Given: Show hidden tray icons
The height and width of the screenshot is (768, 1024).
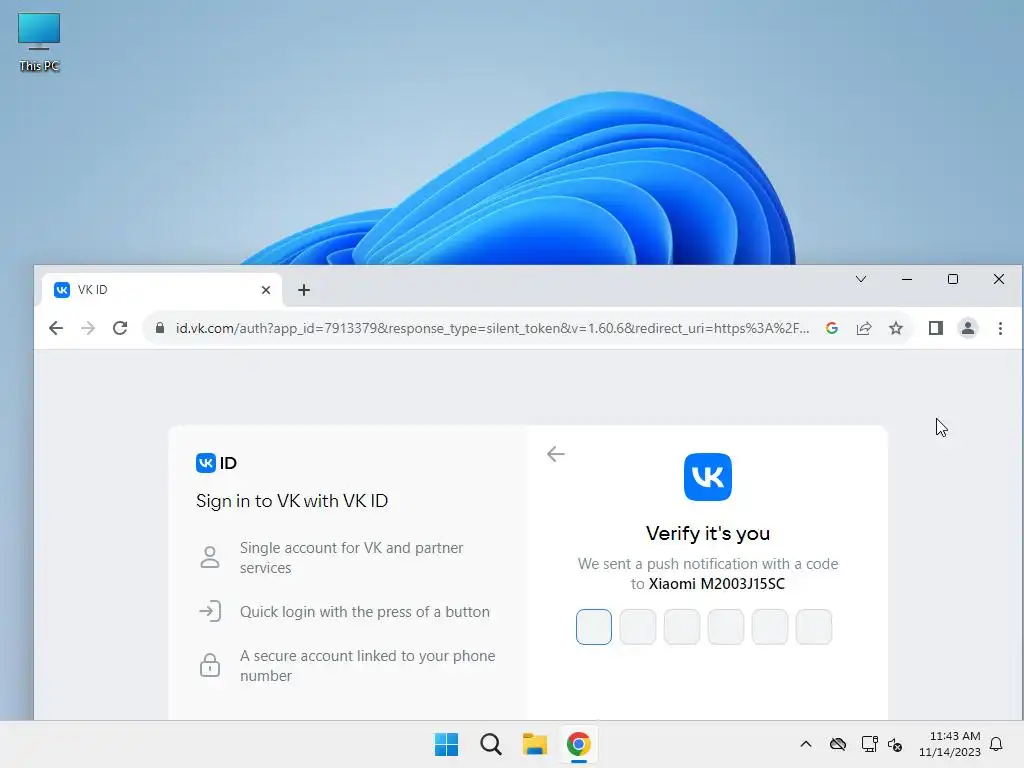Looking at the screenshot, I should pyautogui.click(x=806, y=744).
